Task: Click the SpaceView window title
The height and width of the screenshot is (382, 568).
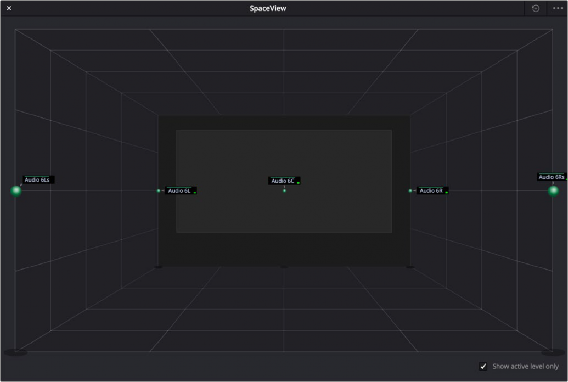Action: coord(268,8)
